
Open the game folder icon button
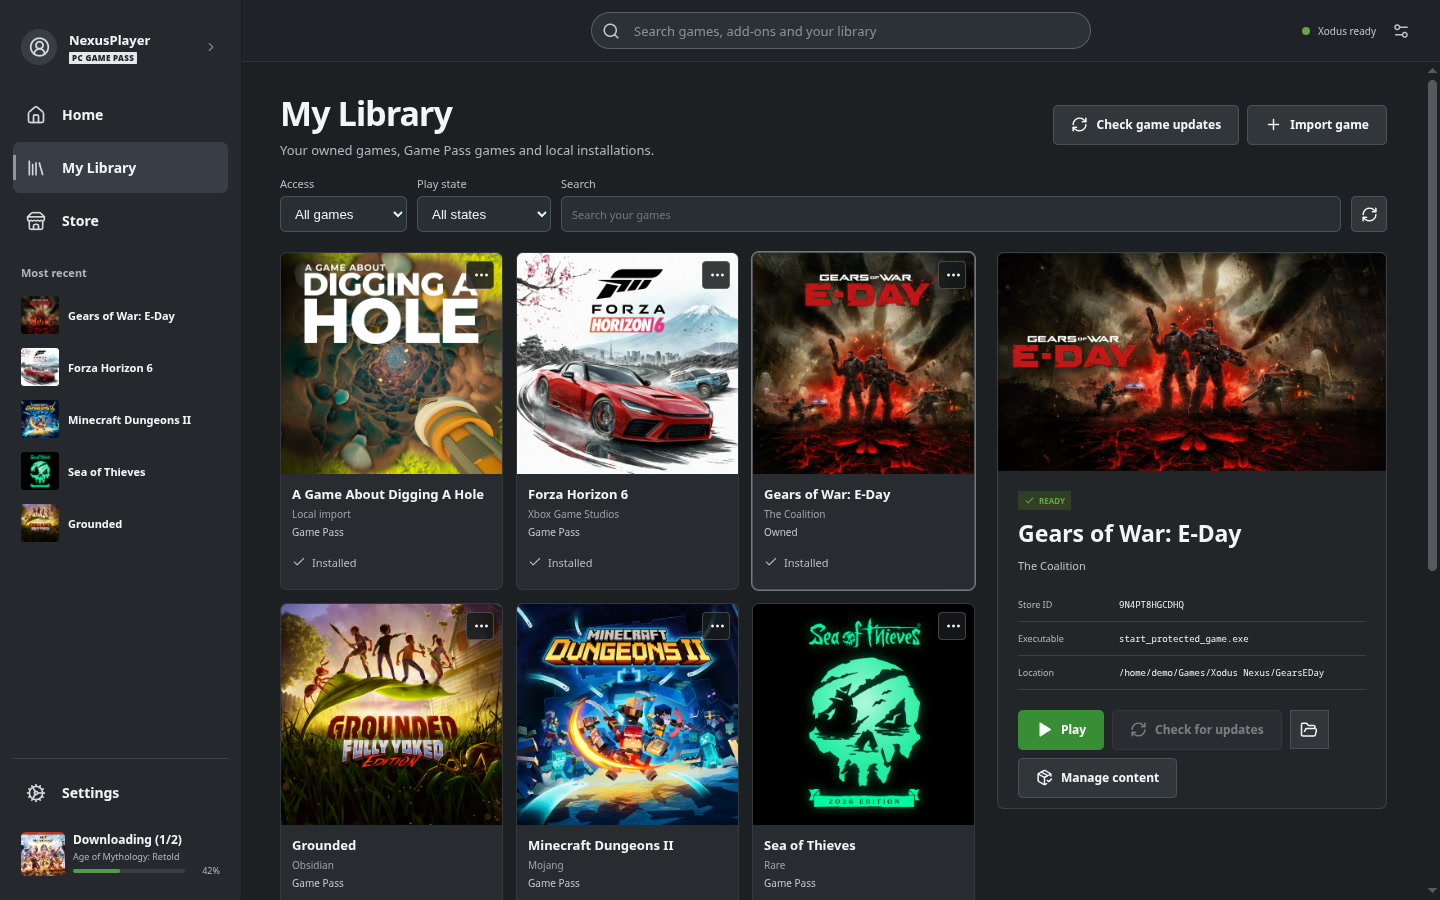1309,730
